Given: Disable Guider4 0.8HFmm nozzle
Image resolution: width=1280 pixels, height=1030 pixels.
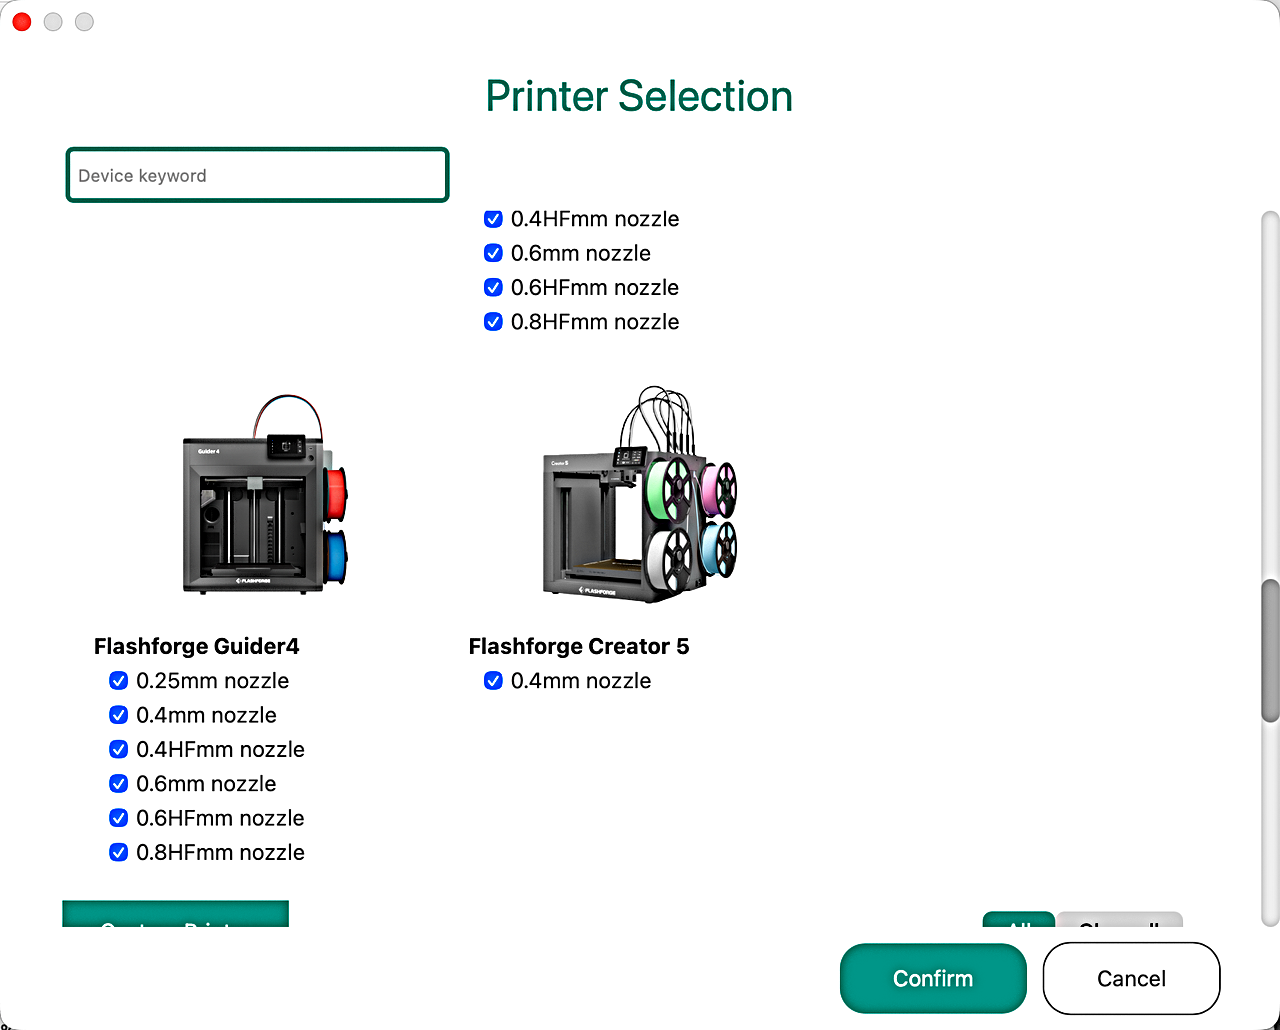Looking at the screenshot, I should tap(118, 852).
